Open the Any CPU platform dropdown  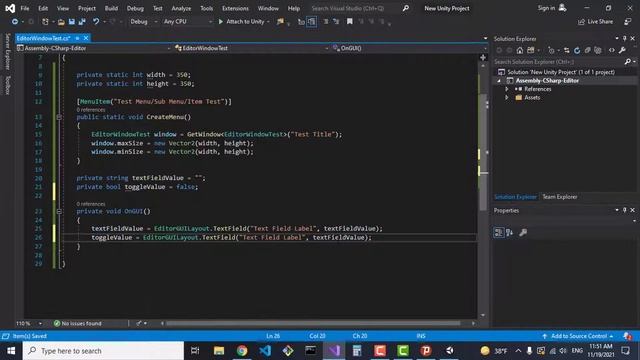tap(187, 22)
